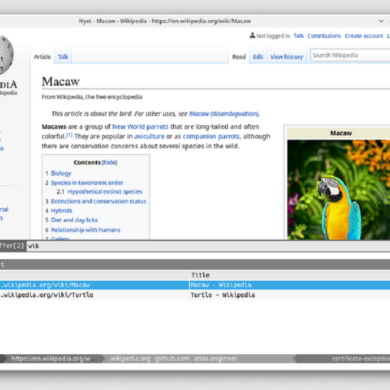The height and width of the screenshot is (390, 390).
Task: Open the Contributions link
Action: (x=324, y=36)
